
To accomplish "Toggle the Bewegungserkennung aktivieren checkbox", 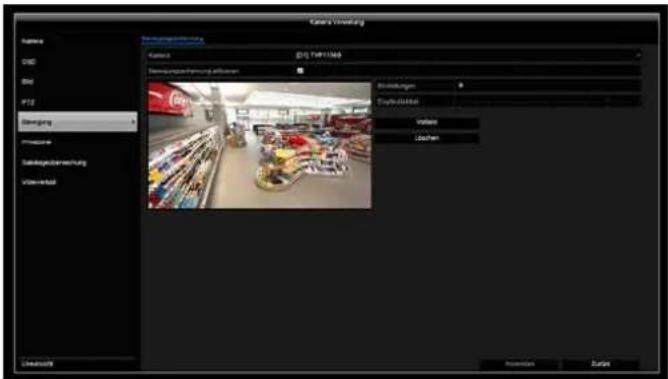I will (300, 71).
